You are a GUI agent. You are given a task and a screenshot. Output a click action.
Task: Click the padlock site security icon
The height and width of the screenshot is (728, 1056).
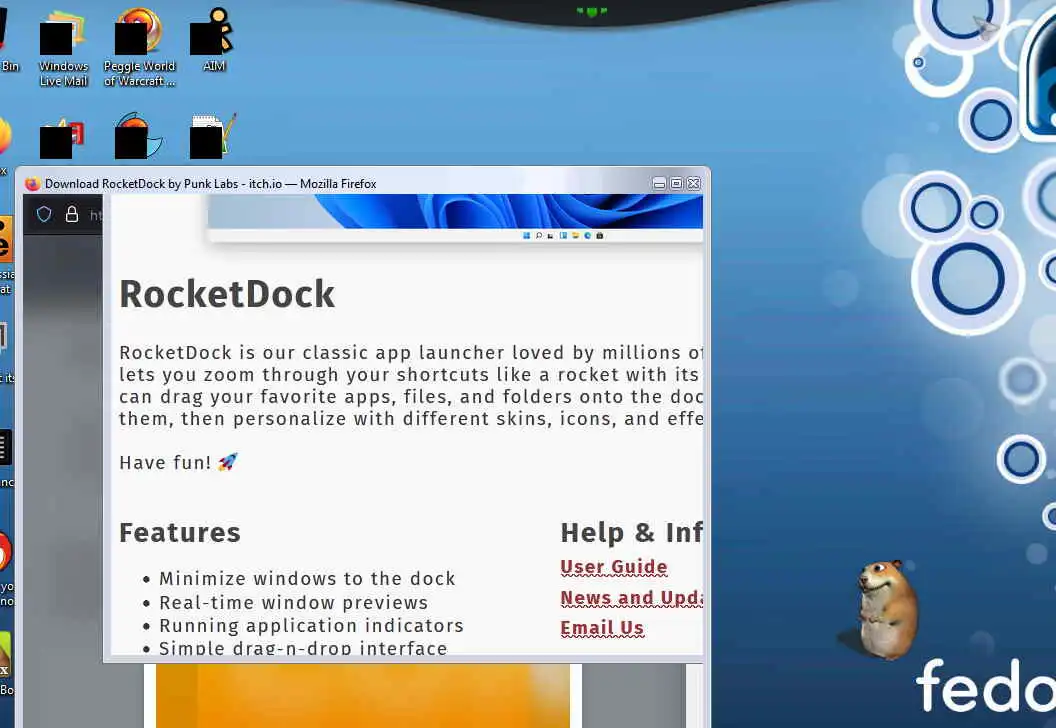[x=71, y=214]
